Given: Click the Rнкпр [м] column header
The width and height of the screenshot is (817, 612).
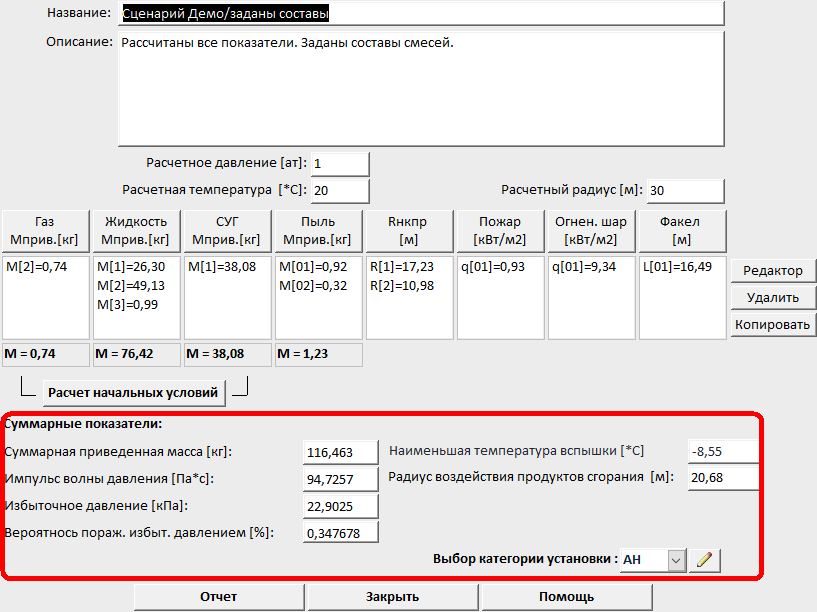Looking at the screenshot, I should 410,231.
